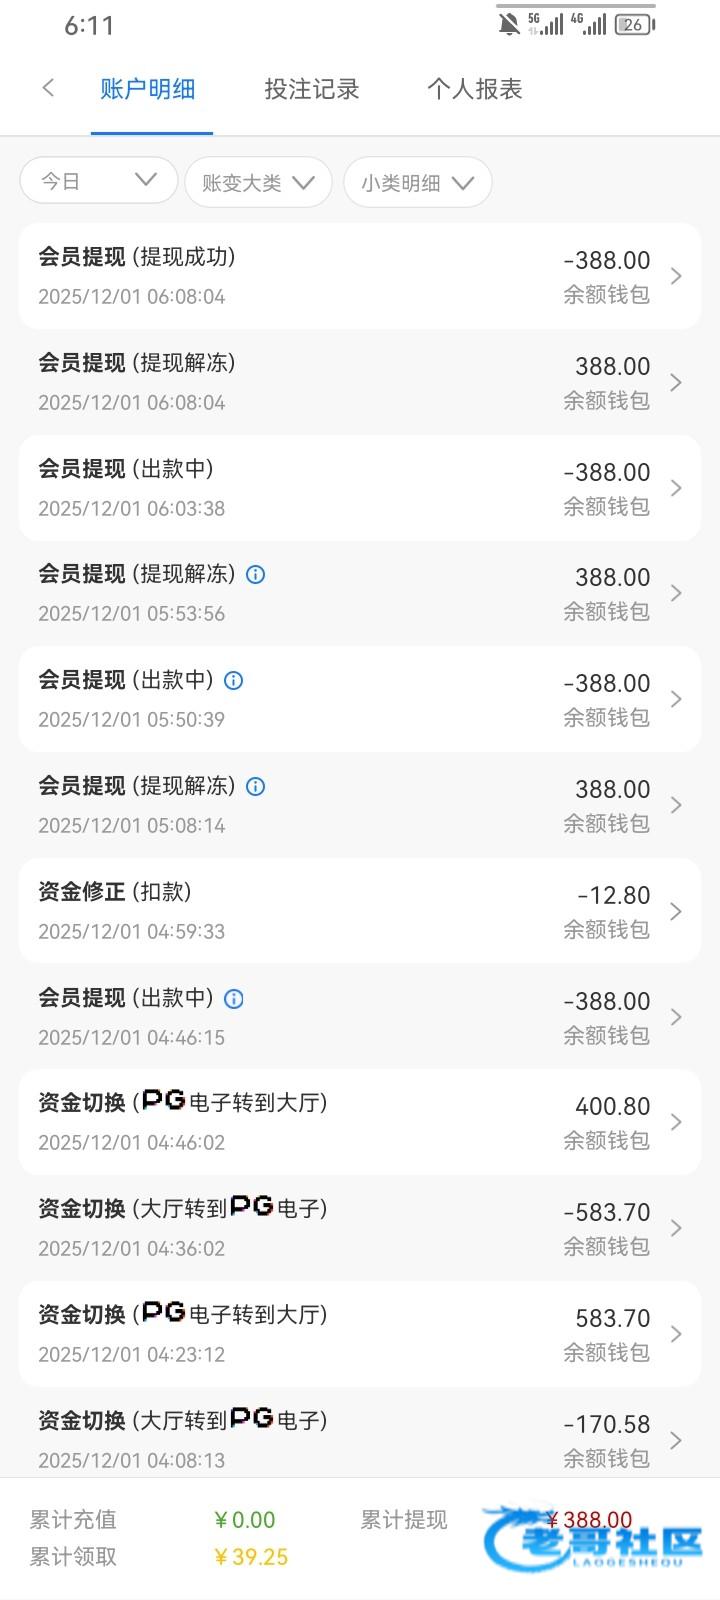Open the -170.58 大厅转到PG电子 record
The height and width of the screenshot is (1600, 720).
360,1438
